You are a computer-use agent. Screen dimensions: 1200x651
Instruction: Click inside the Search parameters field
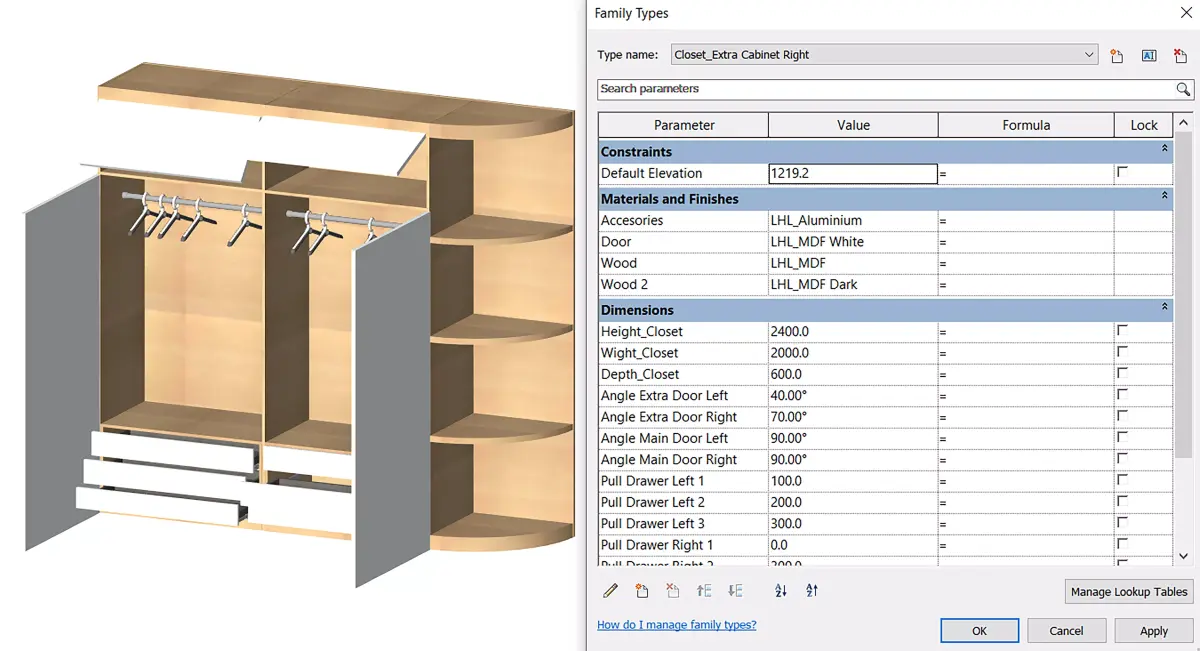click(x=880, y=89)
